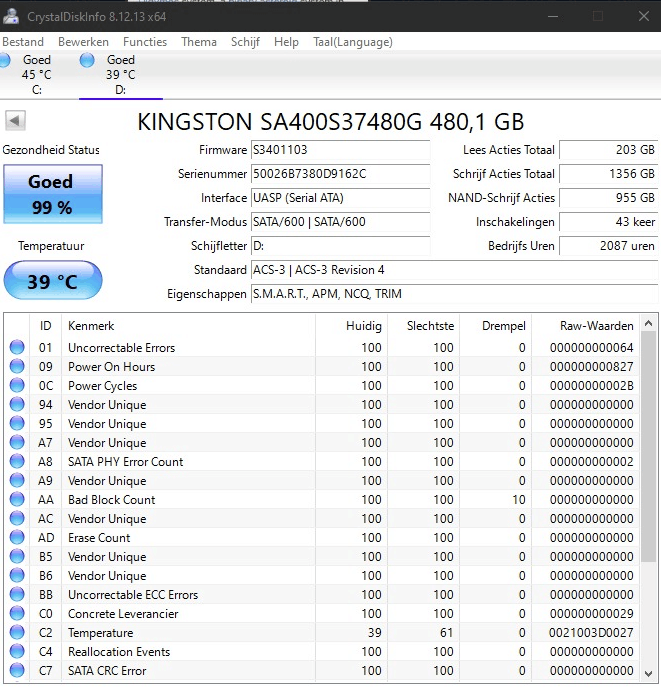Click status icon of row ID B6

tap(17, 575)
